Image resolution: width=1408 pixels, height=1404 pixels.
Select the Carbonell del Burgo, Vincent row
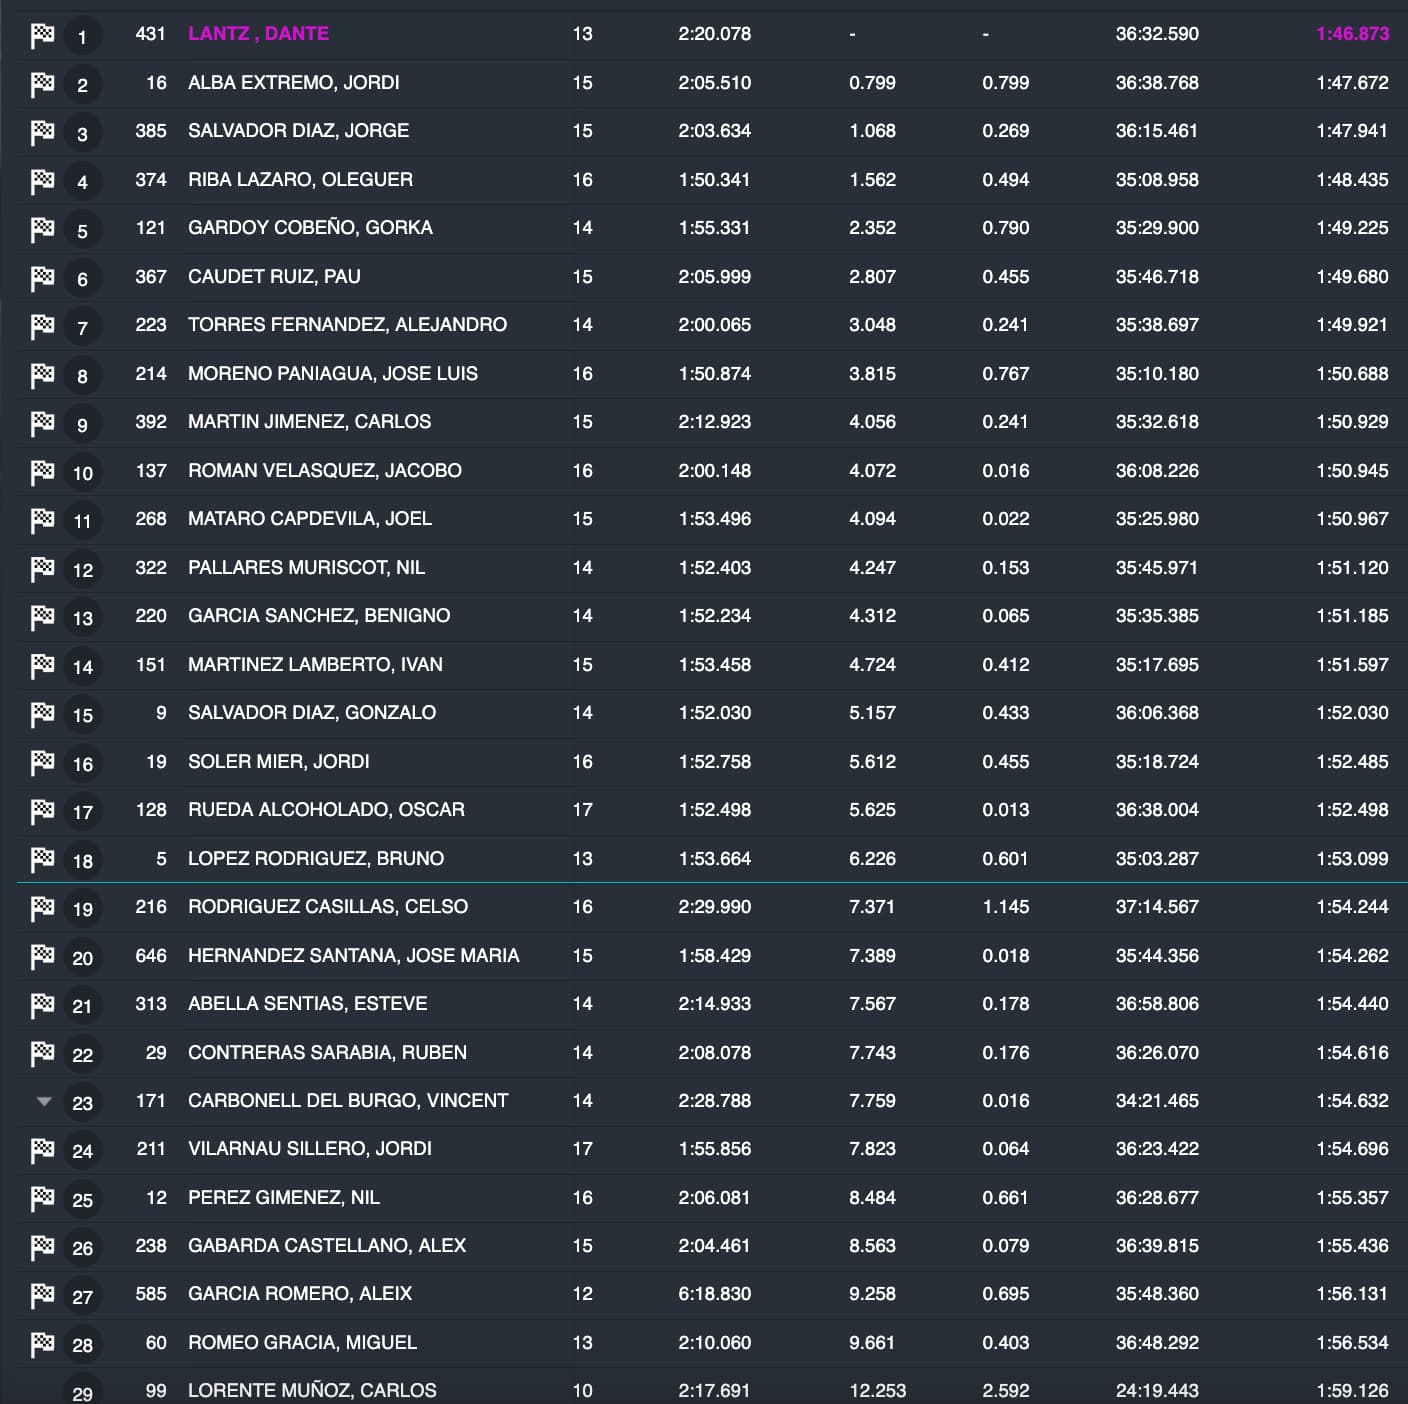[348, 1101]
